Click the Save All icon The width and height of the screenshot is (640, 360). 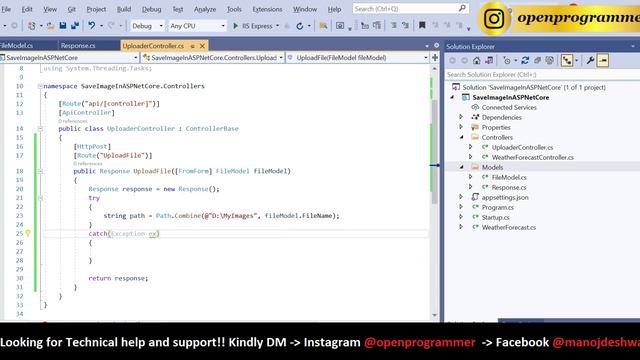tap(75, 26)
